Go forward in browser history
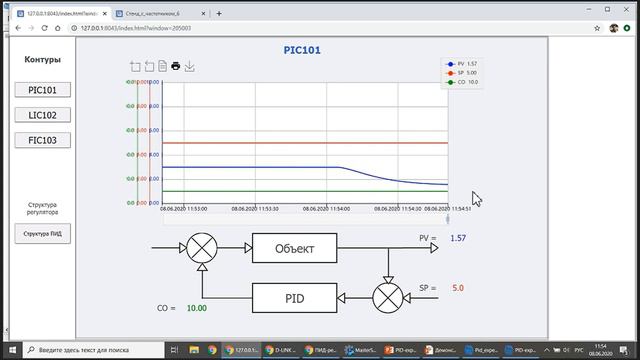The width and height of the screenshot is (640, 360). click(x=31, y=28)
